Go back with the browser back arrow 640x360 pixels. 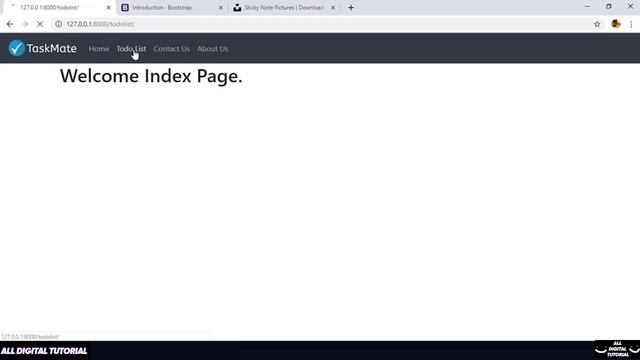coord(10,24)
